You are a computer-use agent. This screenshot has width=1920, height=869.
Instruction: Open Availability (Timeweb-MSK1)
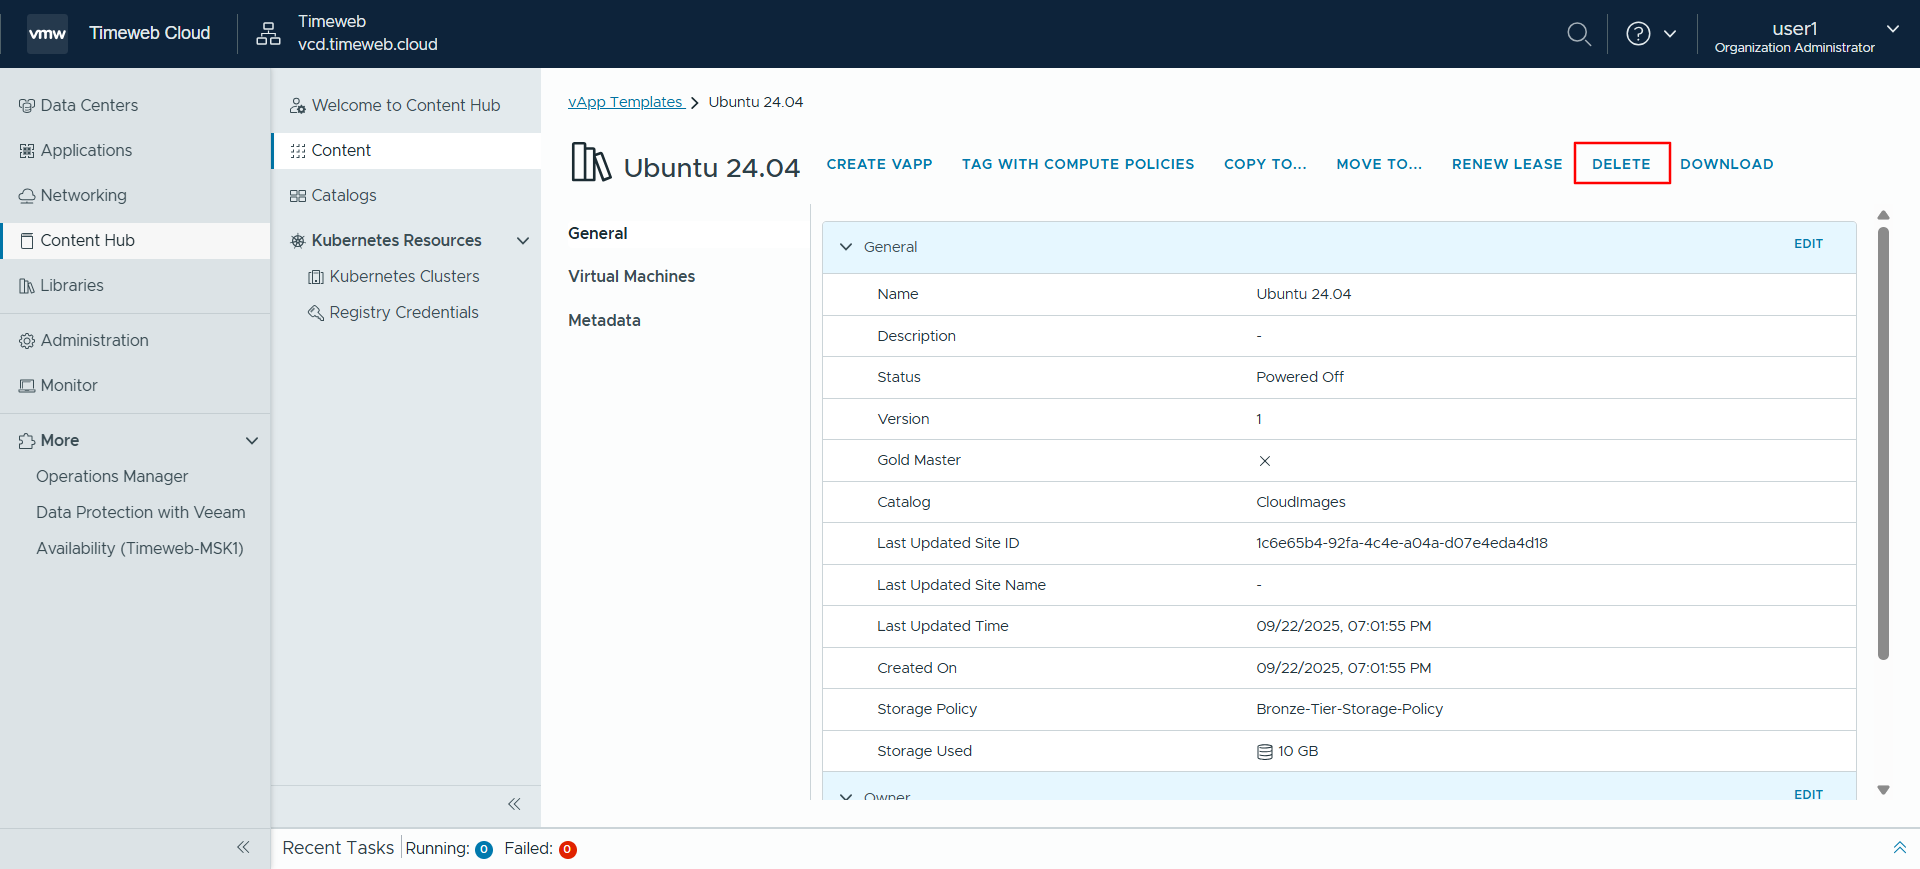[x=140, y=549]
